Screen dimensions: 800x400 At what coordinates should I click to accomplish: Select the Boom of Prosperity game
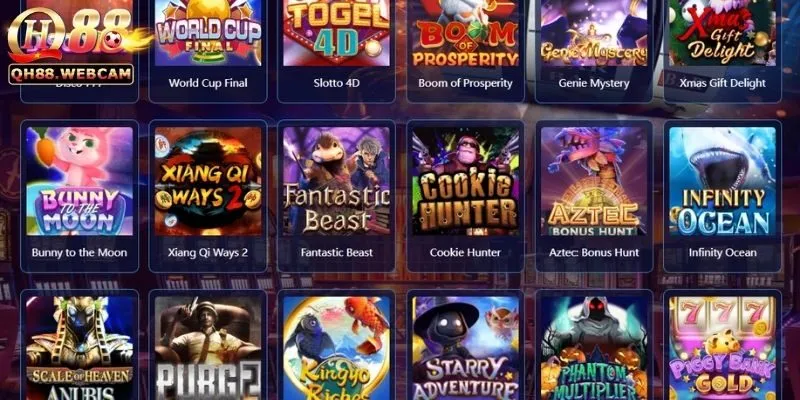[465, 33]
